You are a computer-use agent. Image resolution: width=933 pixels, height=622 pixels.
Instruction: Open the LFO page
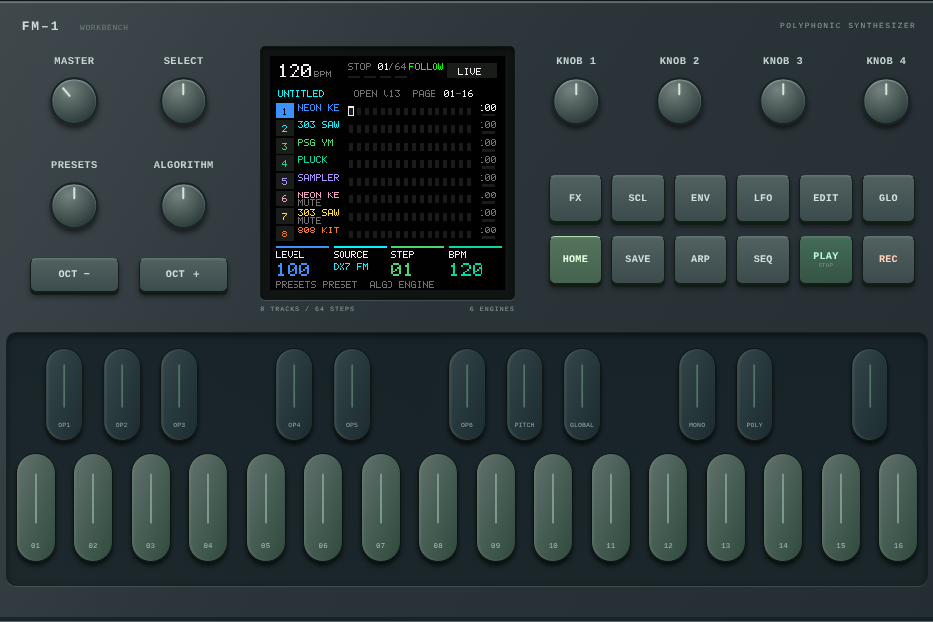coord(763,198)
